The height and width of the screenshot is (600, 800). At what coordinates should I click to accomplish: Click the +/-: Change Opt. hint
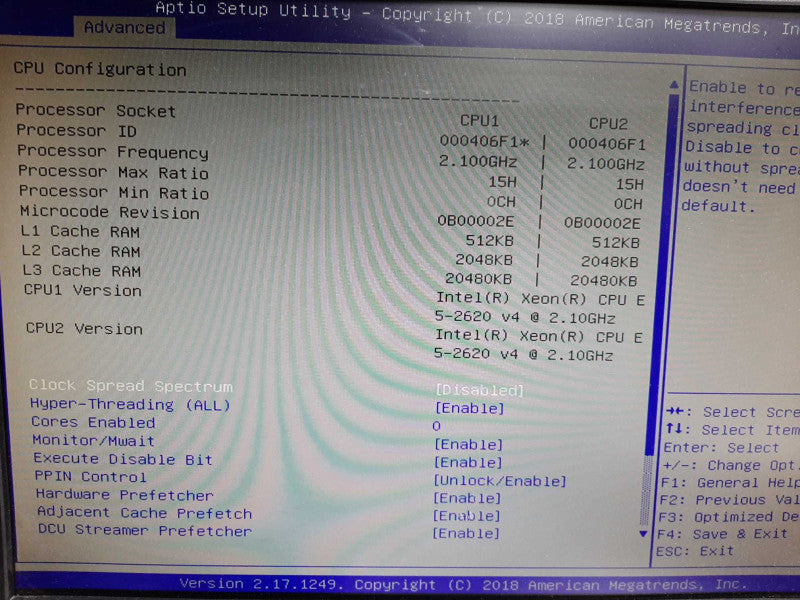(730, 465)
